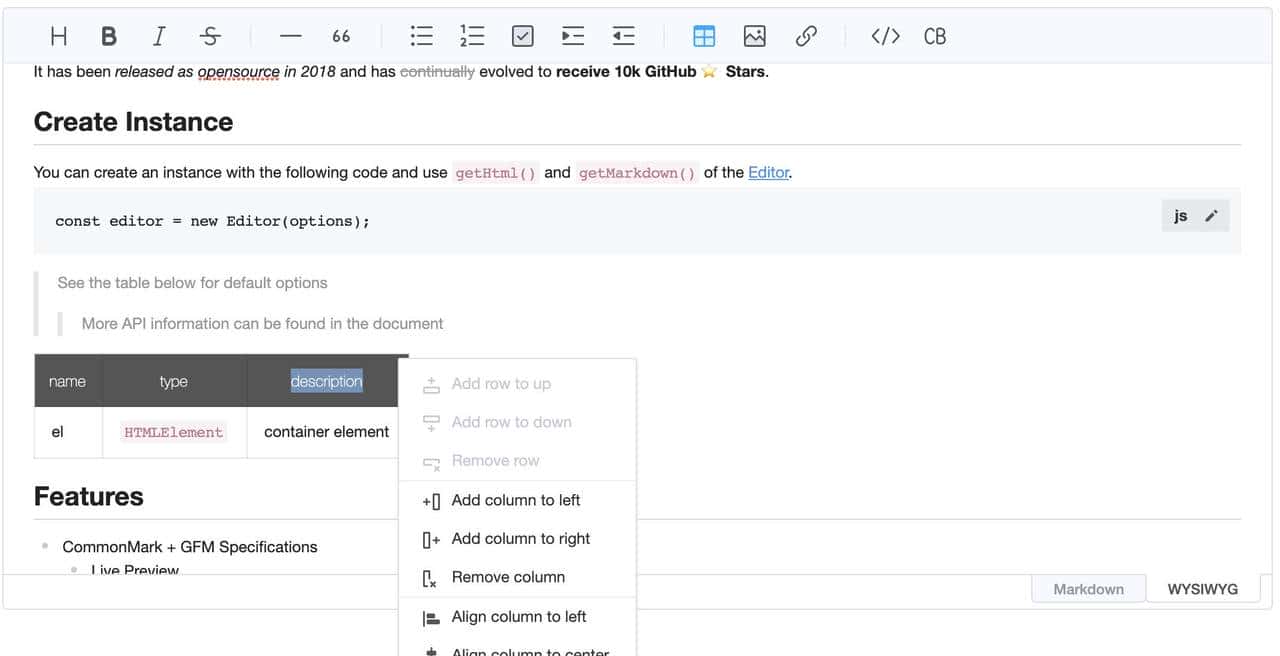Create an ordered numbered list
This screenshot has width=1280, height=656.
tap(472, 36)
